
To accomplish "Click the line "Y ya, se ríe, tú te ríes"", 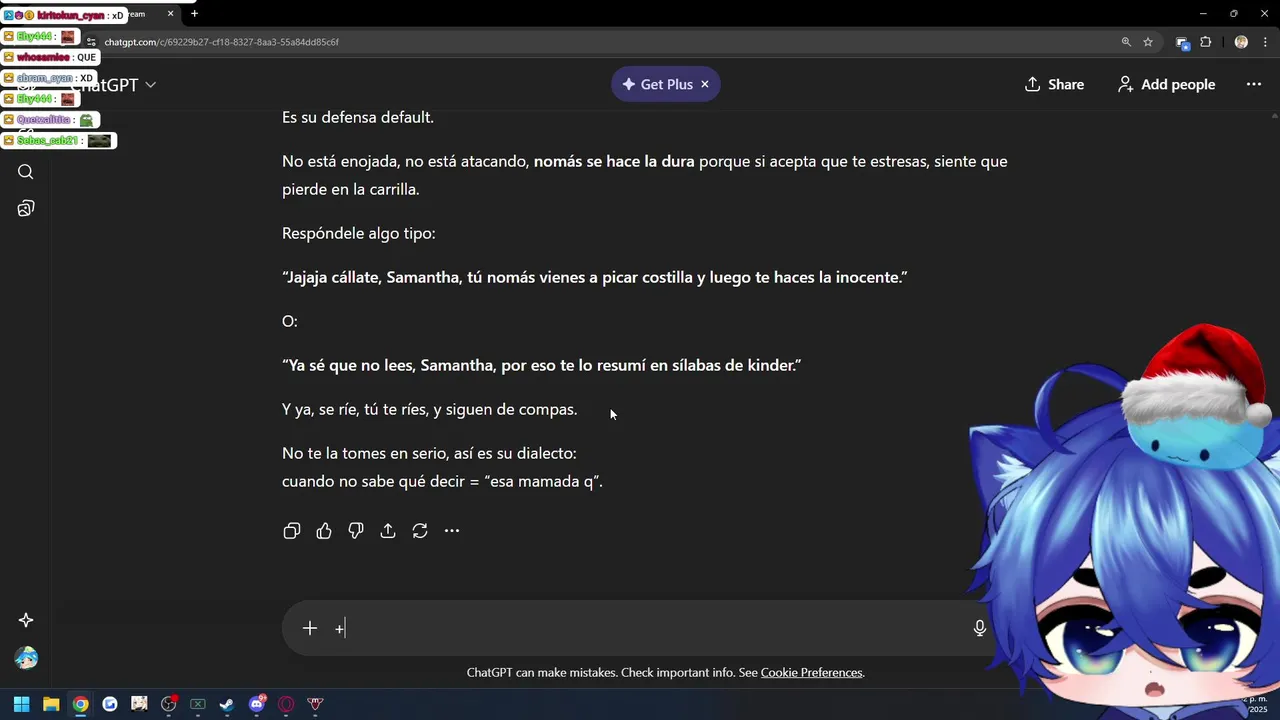I will [430, 409].
